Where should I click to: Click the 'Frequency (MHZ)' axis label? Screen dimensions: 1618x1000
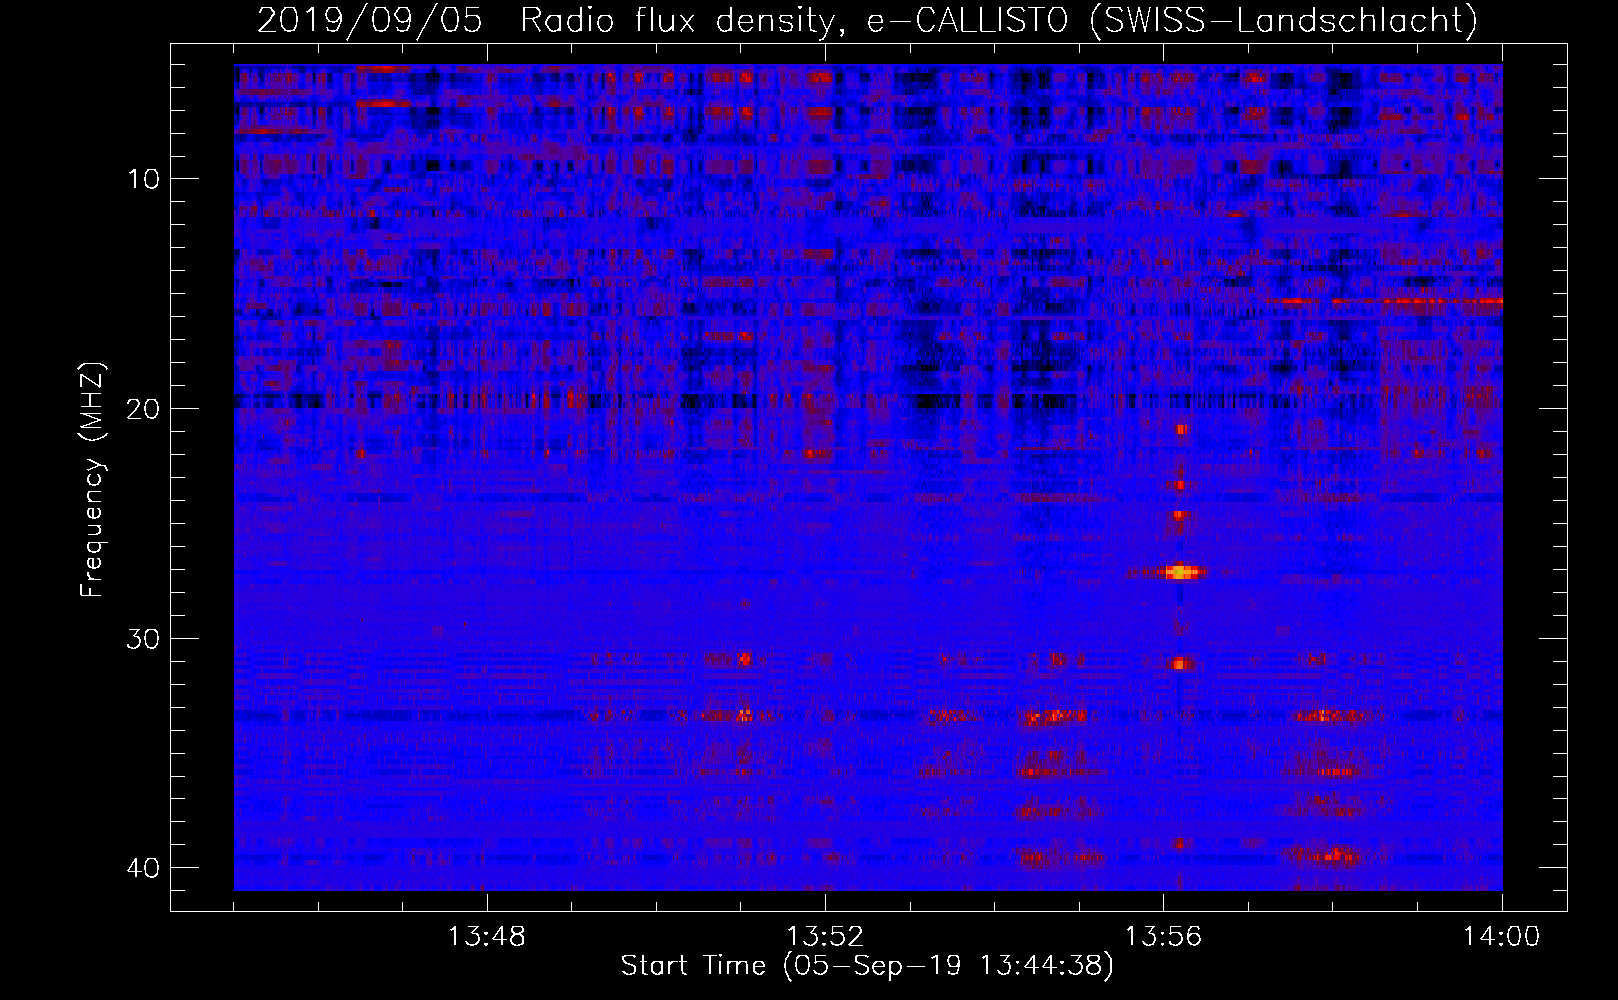pos(92,481)
